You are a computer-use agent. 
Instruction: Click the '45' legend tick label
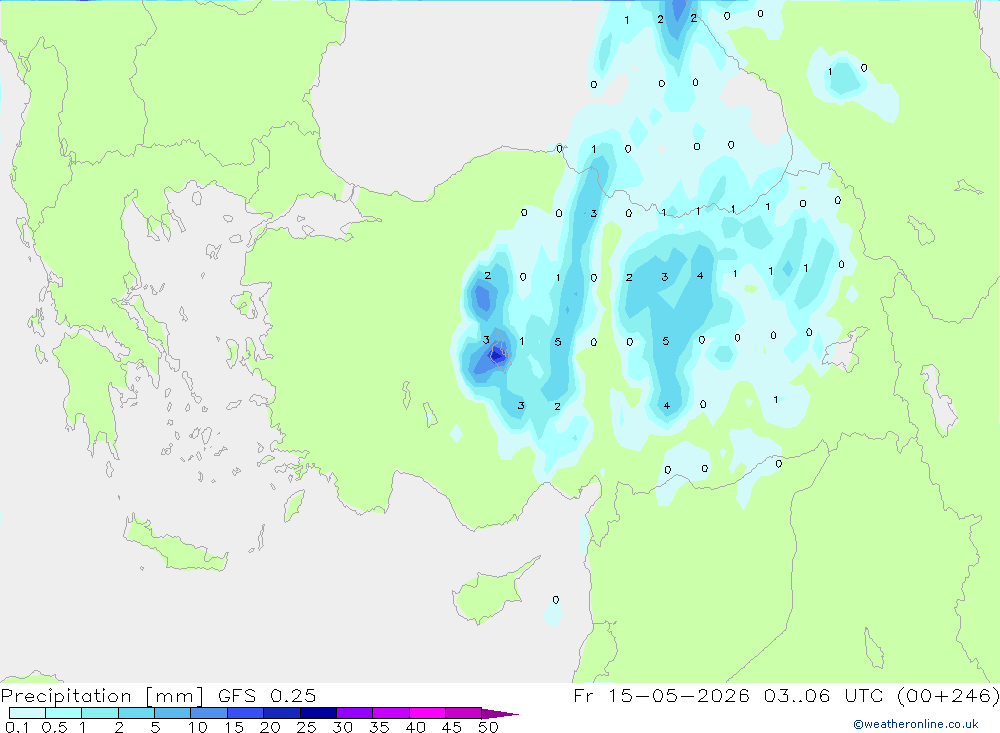(x=452, y=727)
